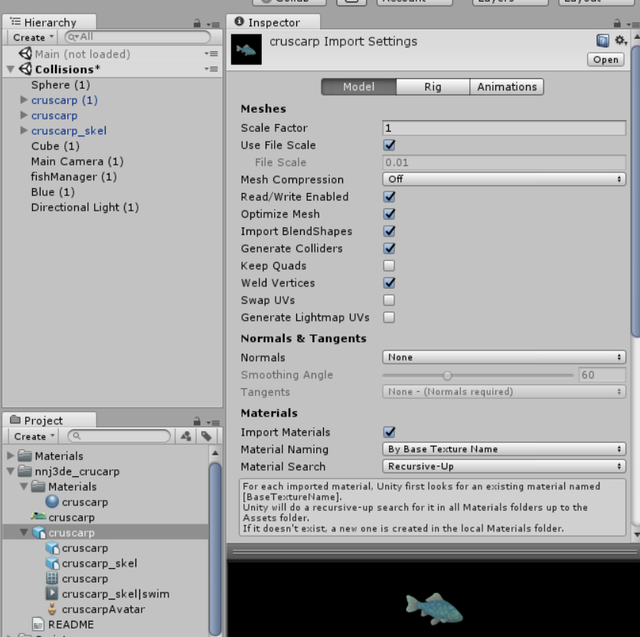Open the Project panel context menu icon
This screenshot has height=637, width=640.
(x=213, y=422)
